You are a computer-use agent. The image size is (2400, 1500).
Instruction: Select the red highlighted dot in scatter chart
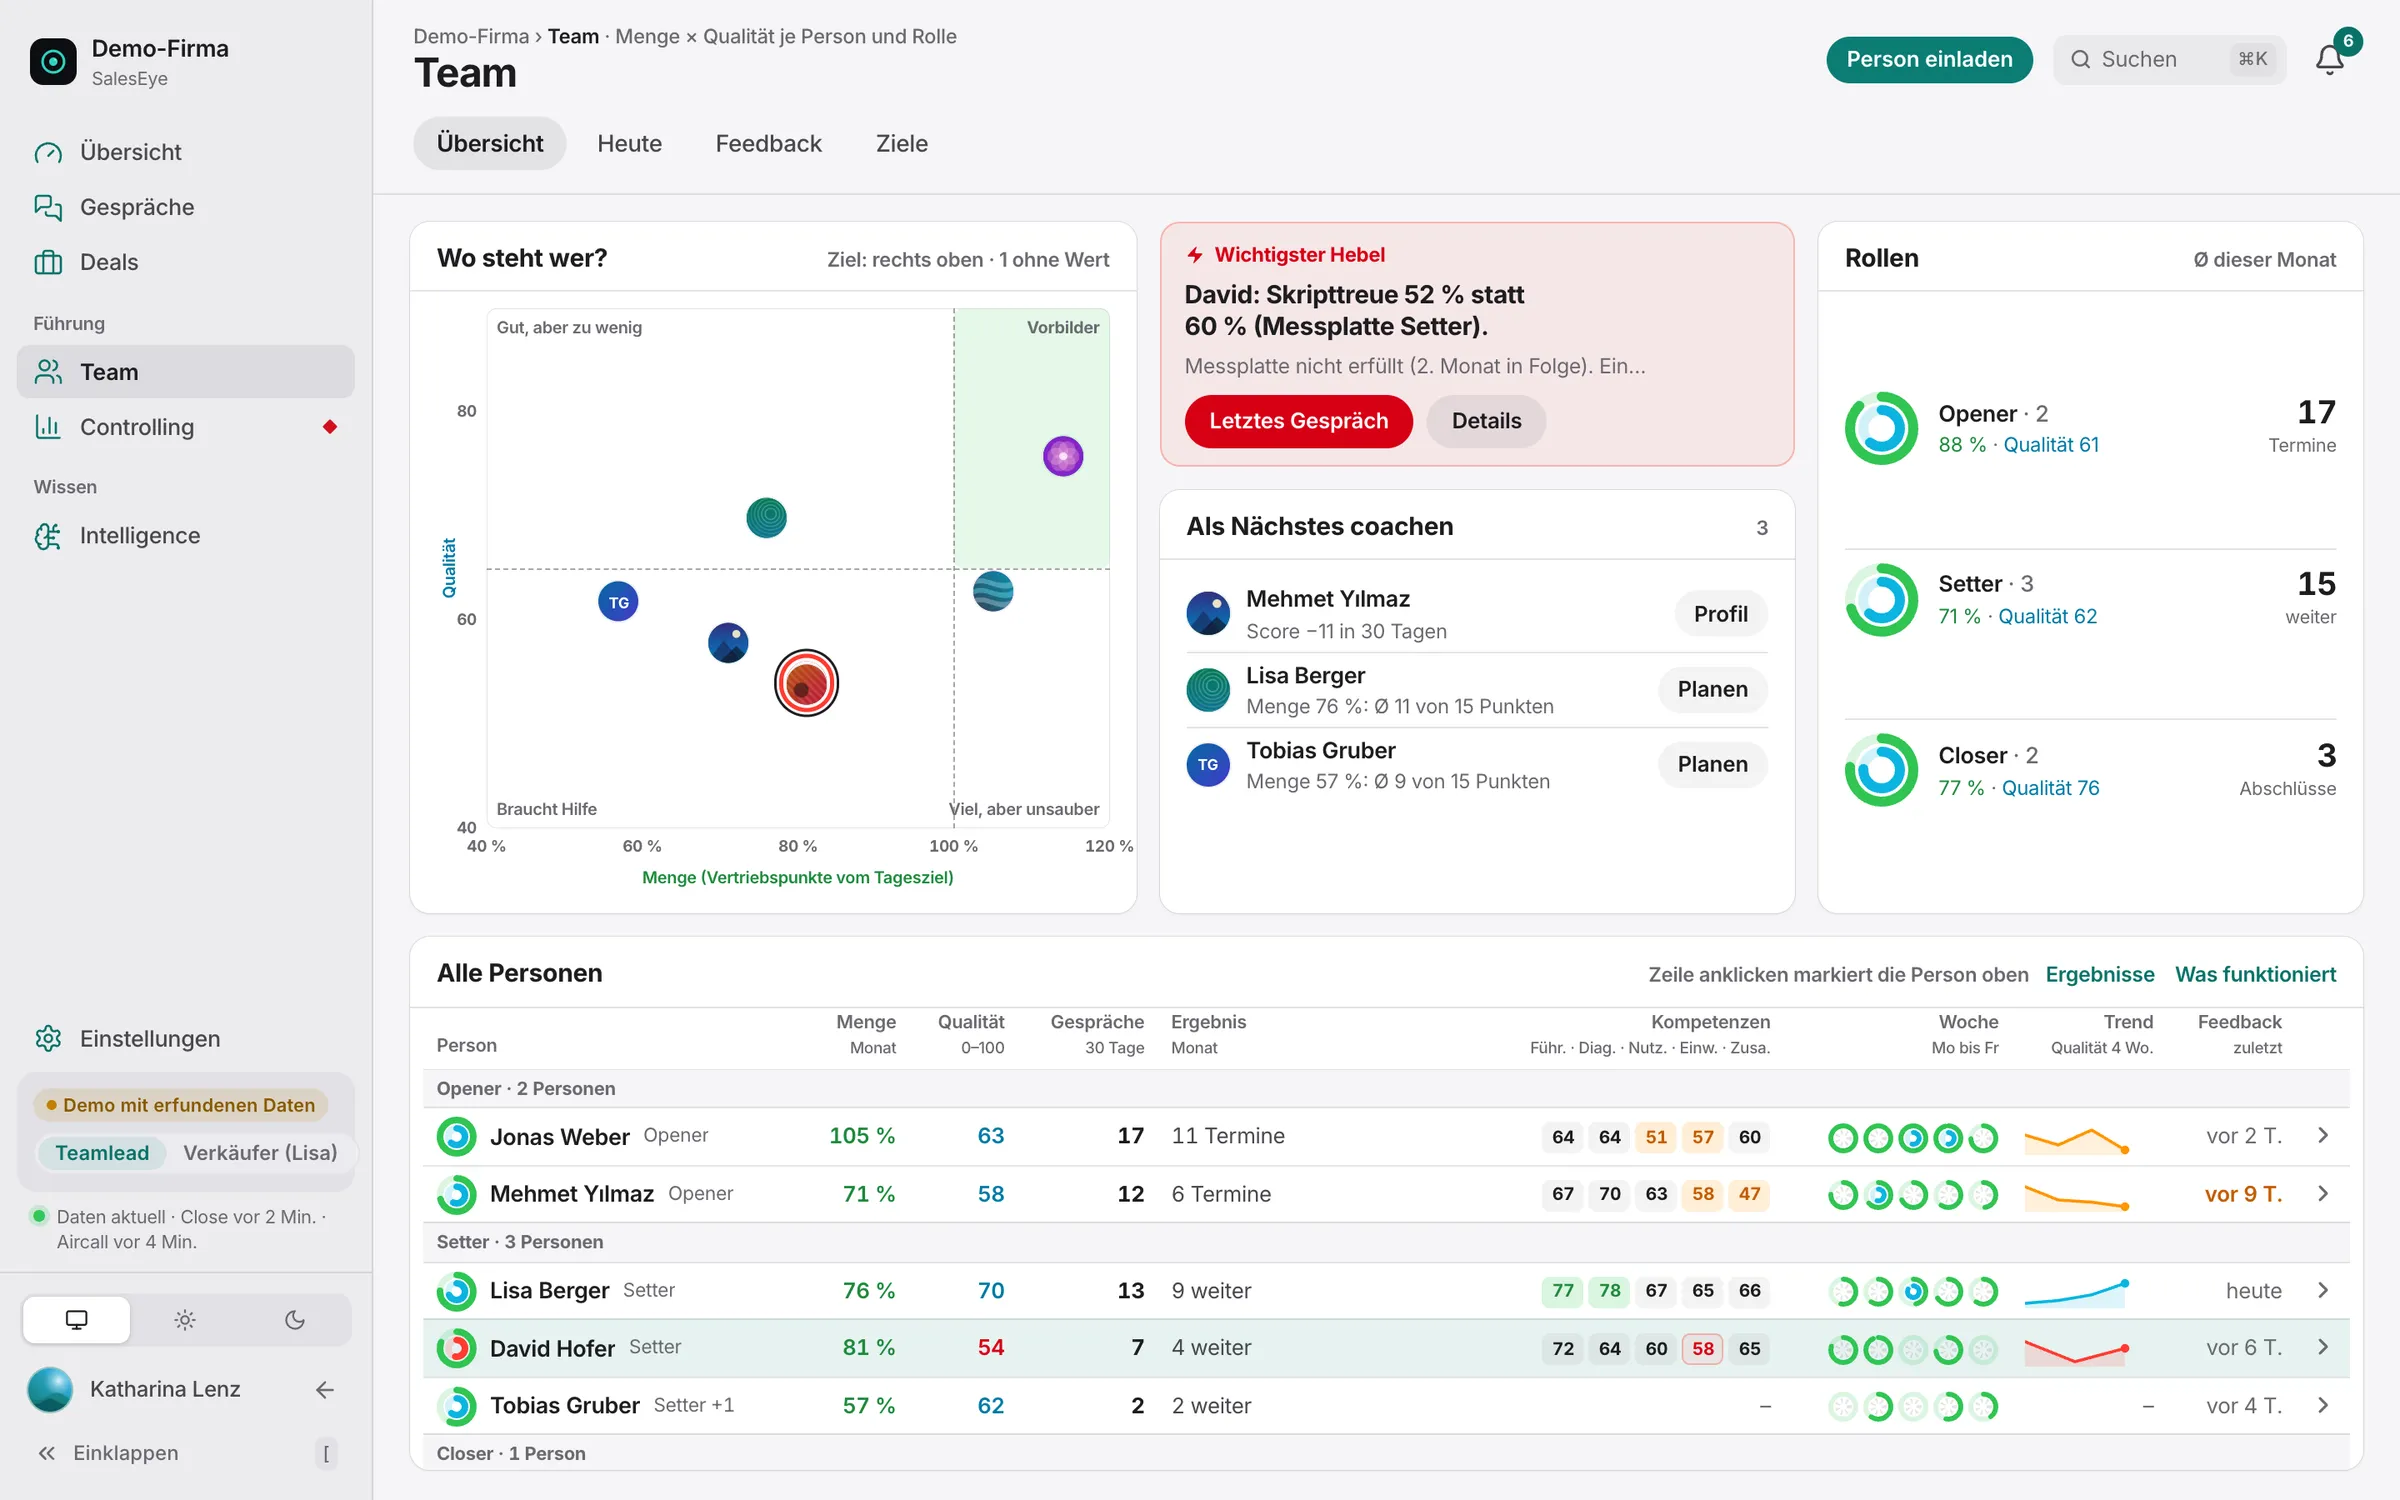pyautogui.click(x=806, y=683)
